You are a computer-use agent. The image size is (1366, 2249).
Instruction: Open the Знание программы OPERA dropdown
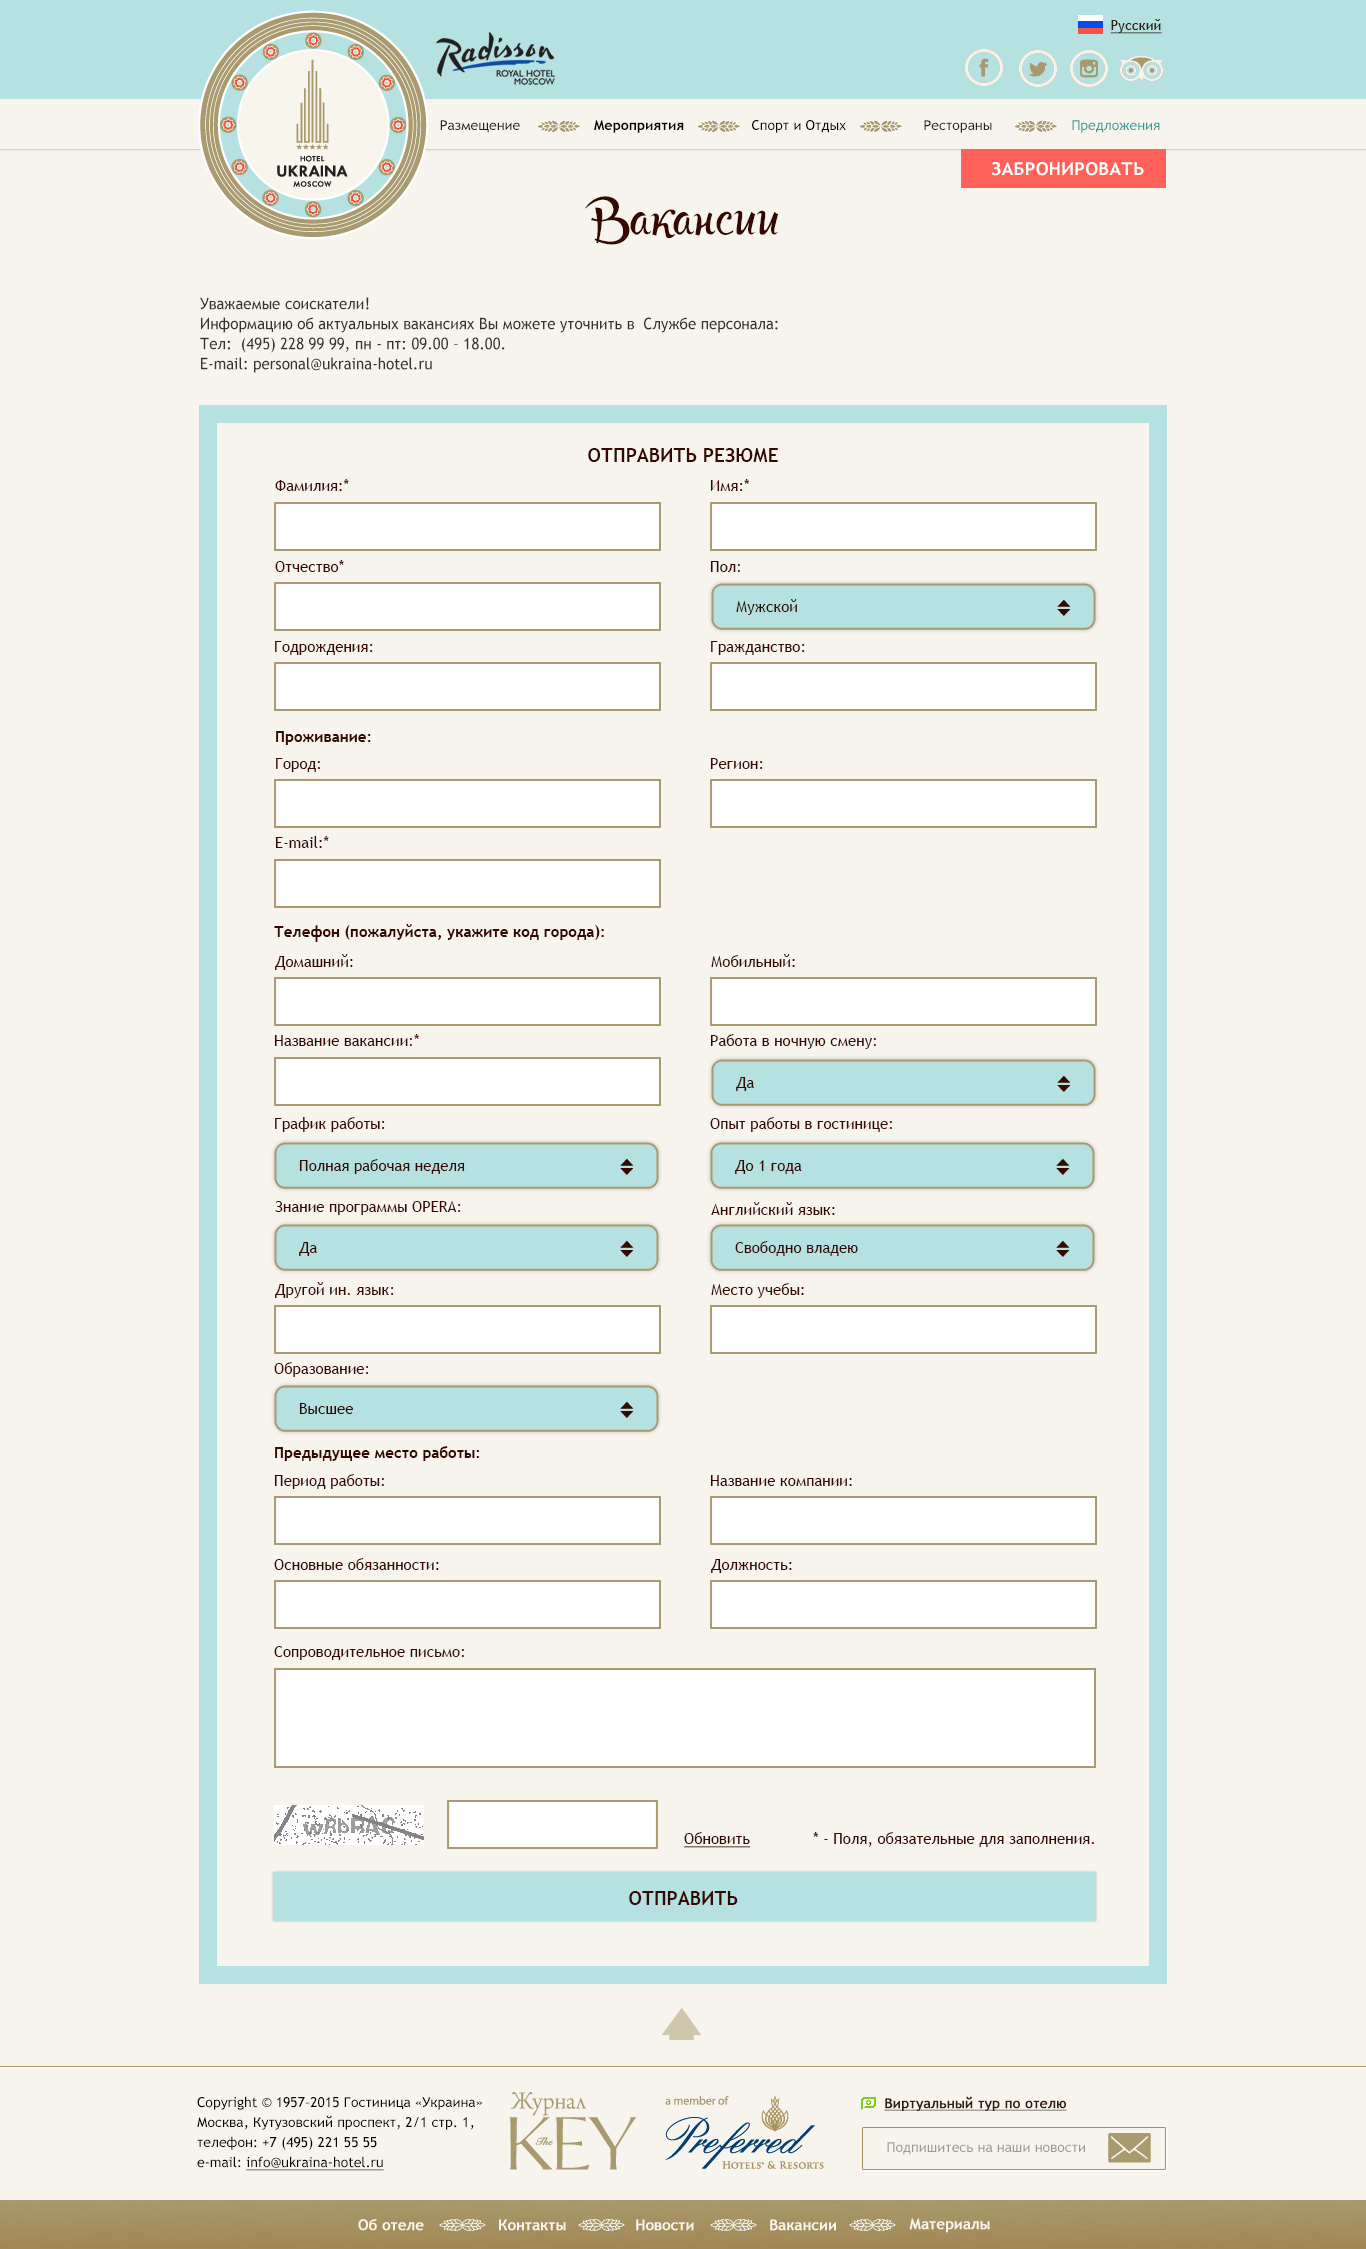click(x=466, y=1248)
